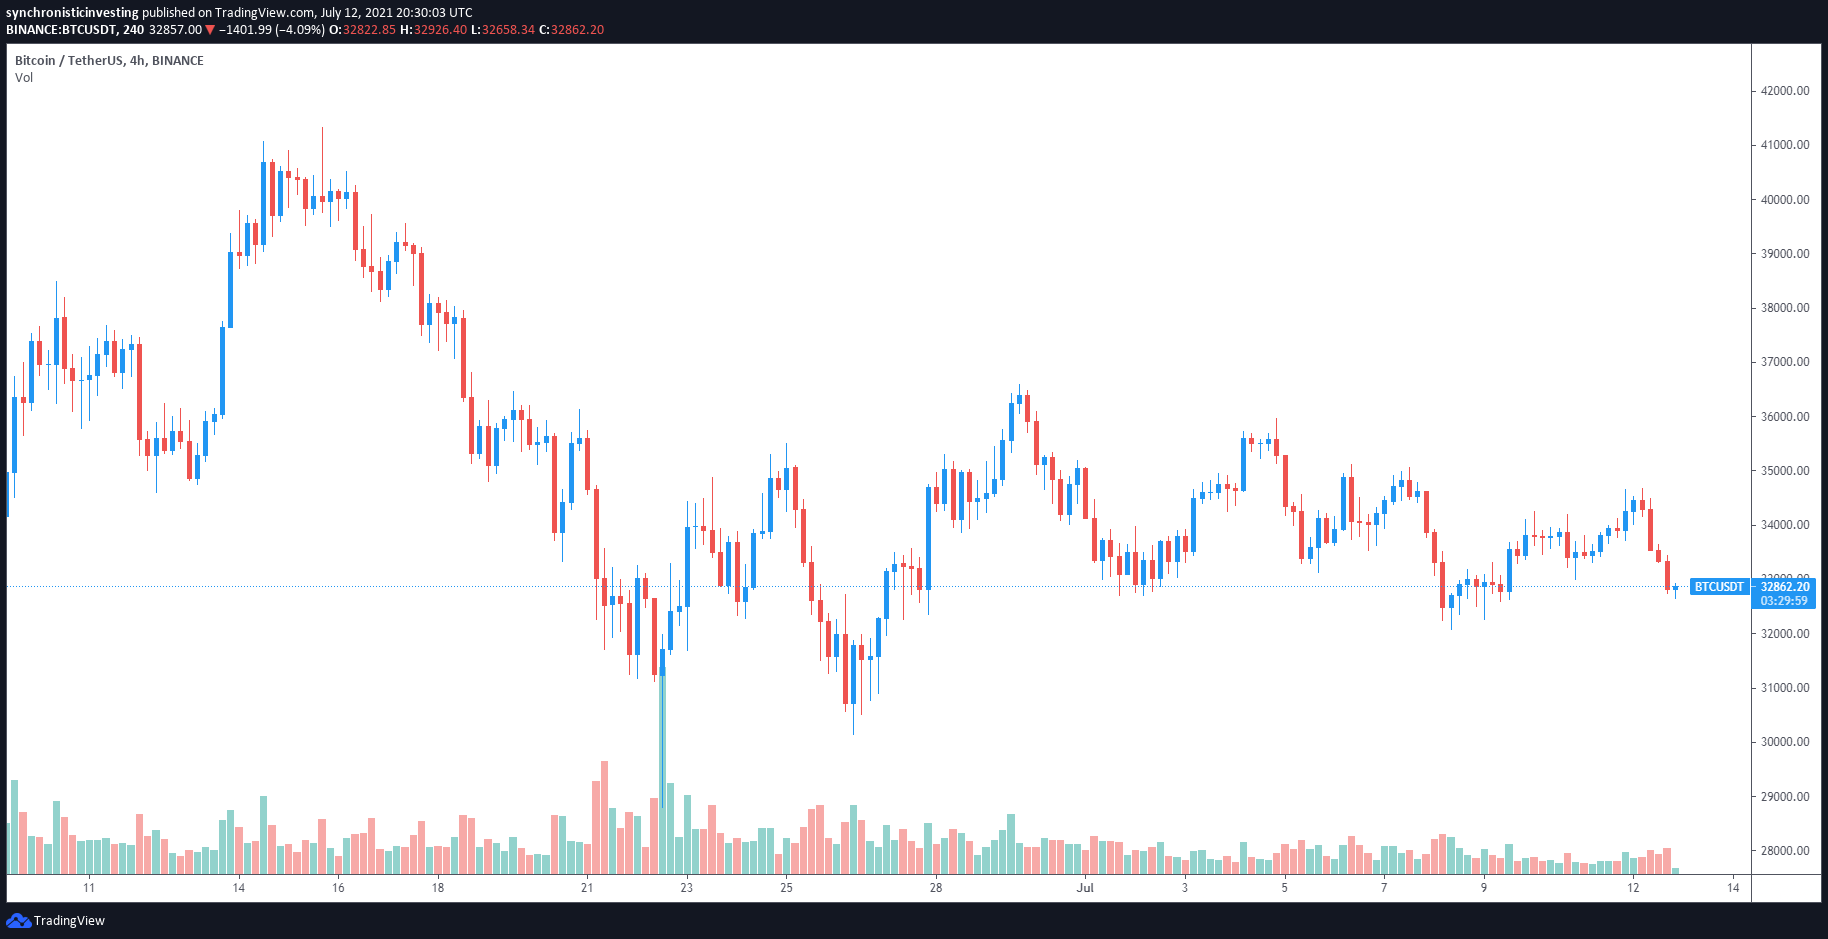Click the blue BTCUSDT price tag

coord(1718,587)
